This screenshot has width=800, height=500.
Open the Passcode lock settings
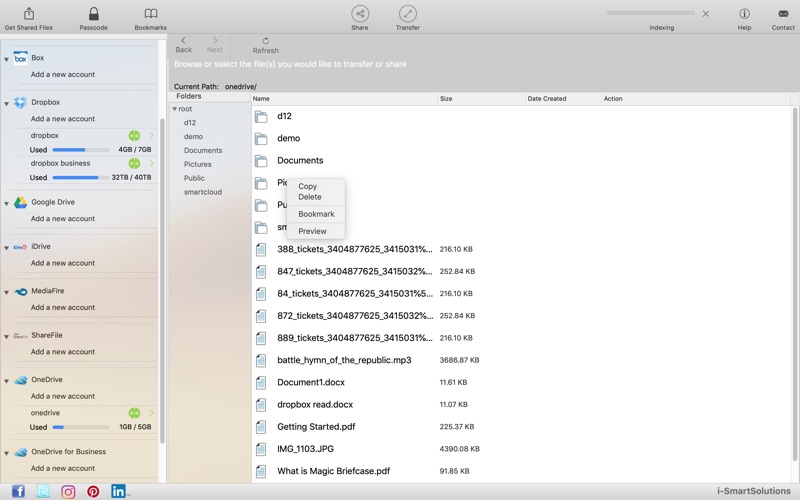point(93,14)
